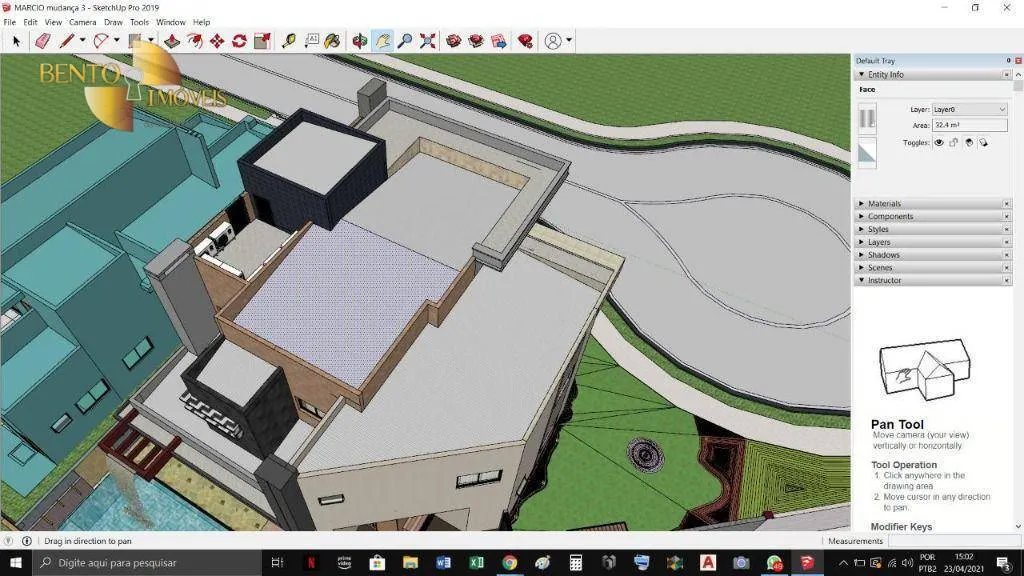Click the Zoom Extents tool
The height and width of the screenshot is (576, 1024).
[428, 41]
